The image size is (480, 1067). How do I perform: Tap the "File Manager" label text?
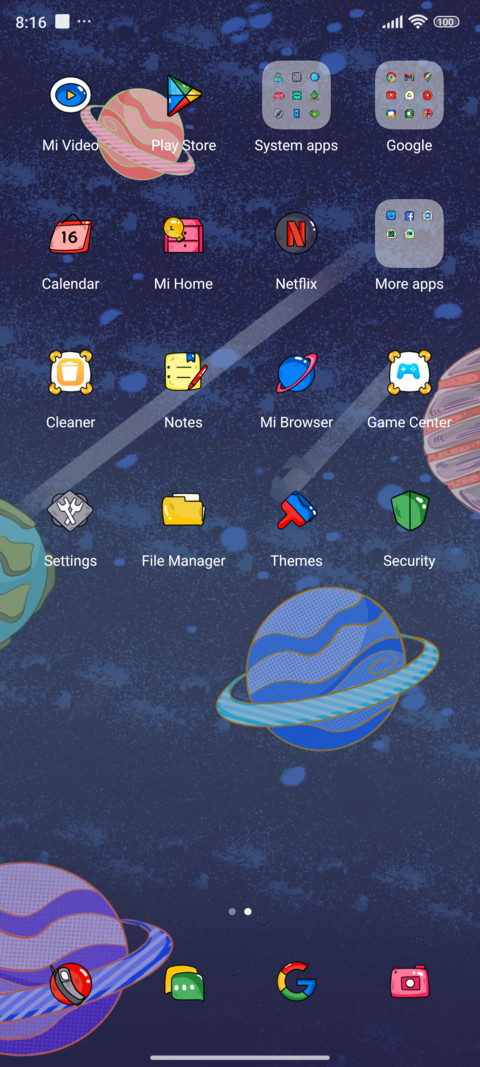183,561
